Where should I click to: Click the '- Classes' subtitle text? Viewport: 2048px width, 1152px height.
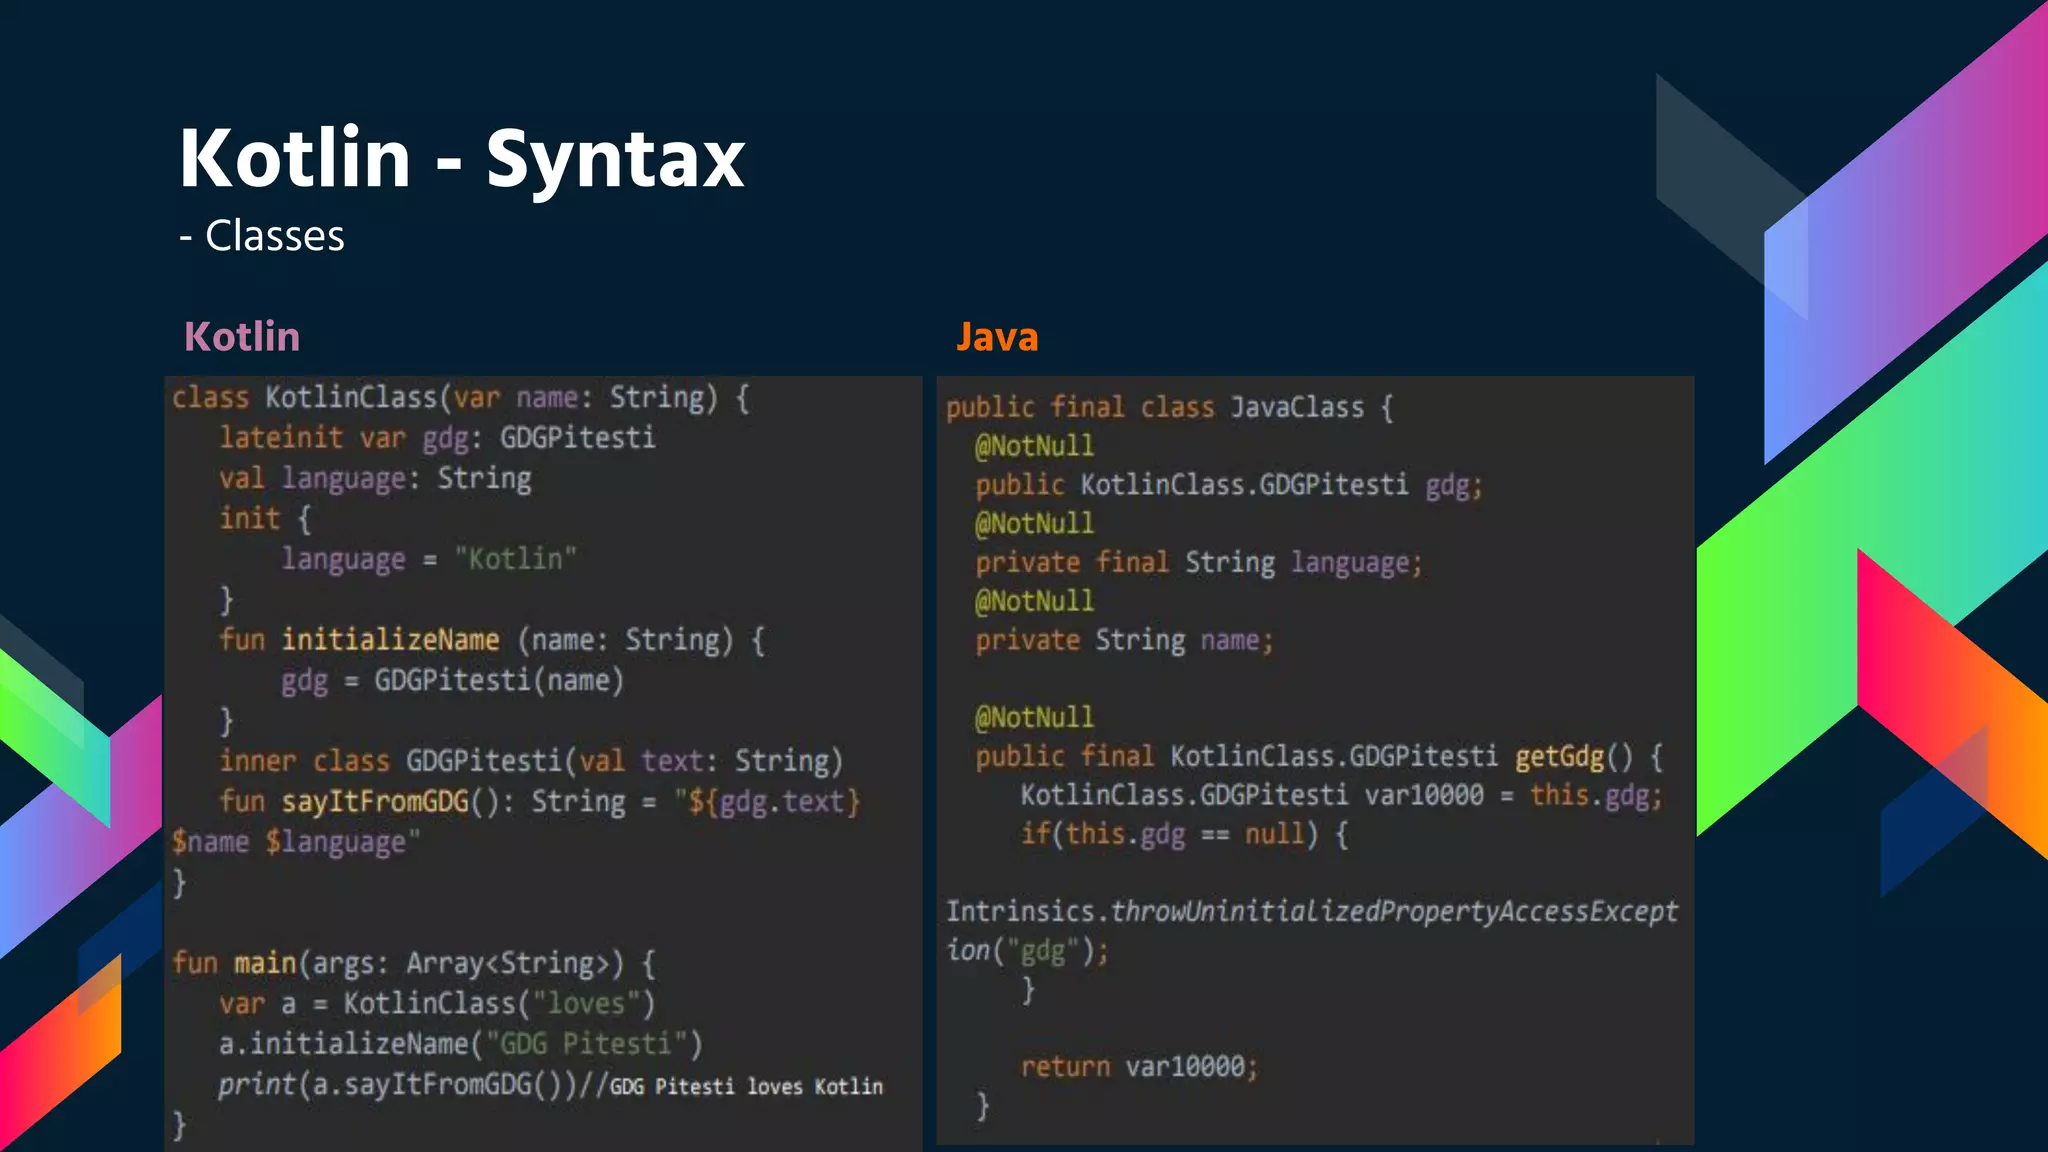tap(262, 237)
